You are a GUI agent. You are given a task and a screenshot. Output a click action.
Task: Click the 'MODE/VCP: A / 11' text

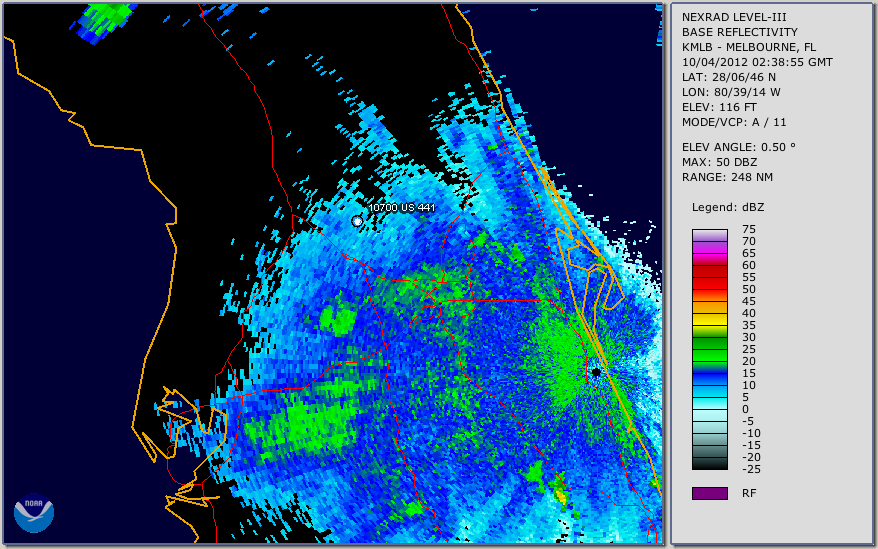tap(734, 122)
